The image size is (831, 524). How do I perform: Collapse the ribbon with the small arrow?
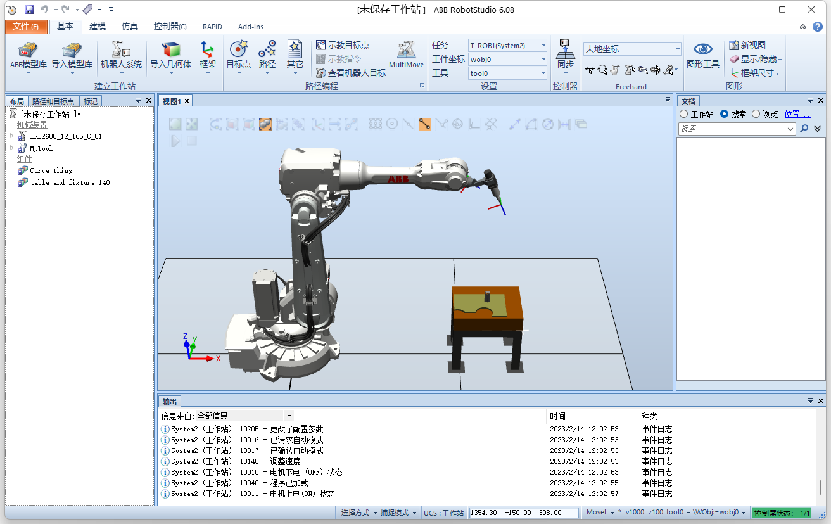pos(803,26)
